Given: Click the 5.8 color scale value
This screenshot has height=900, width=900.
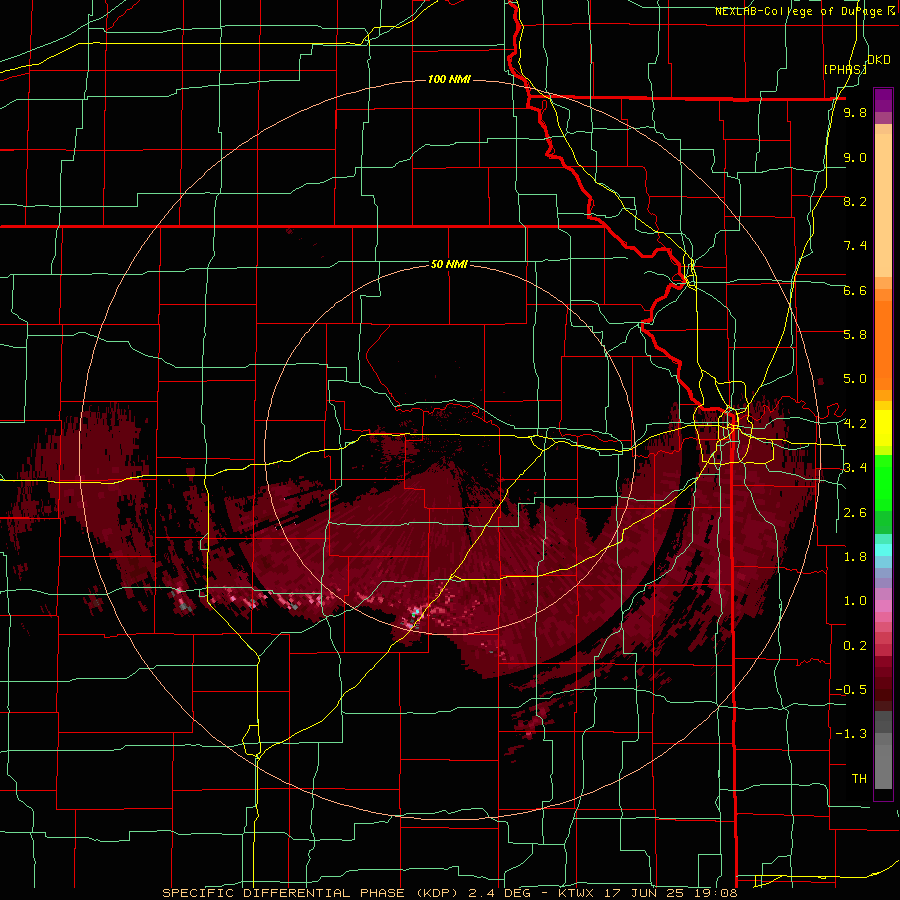Looking at the screenshot, I should [855, 335].
